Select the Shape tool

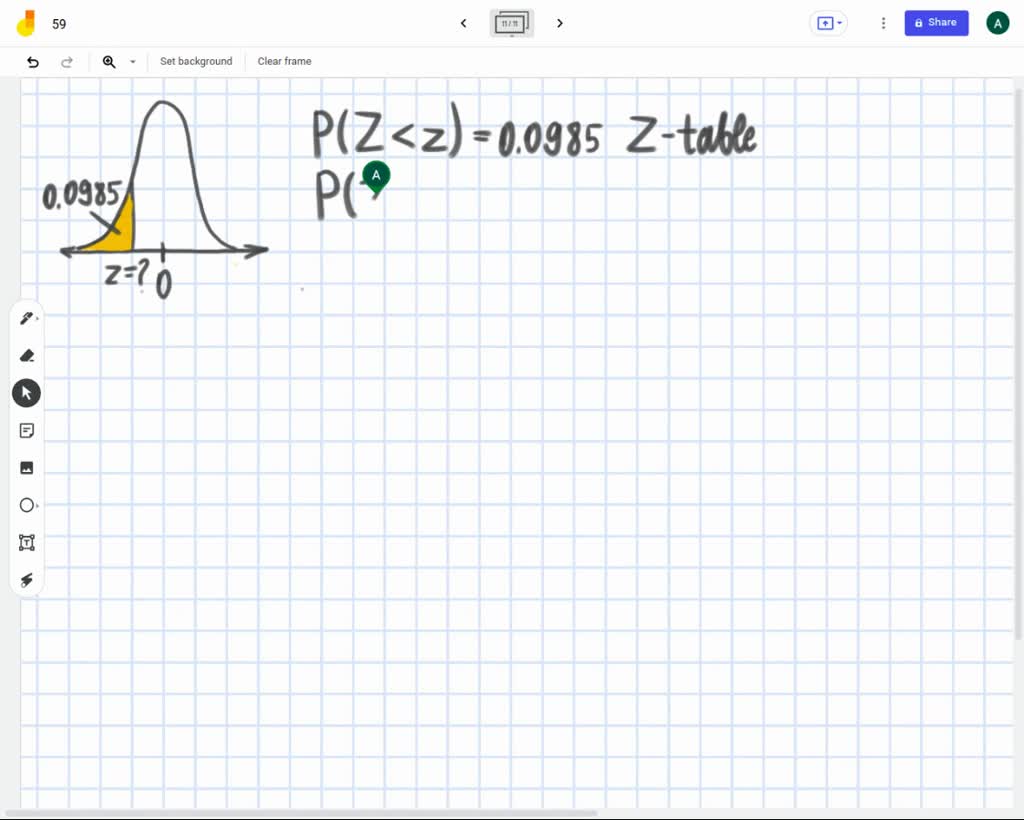26,505
